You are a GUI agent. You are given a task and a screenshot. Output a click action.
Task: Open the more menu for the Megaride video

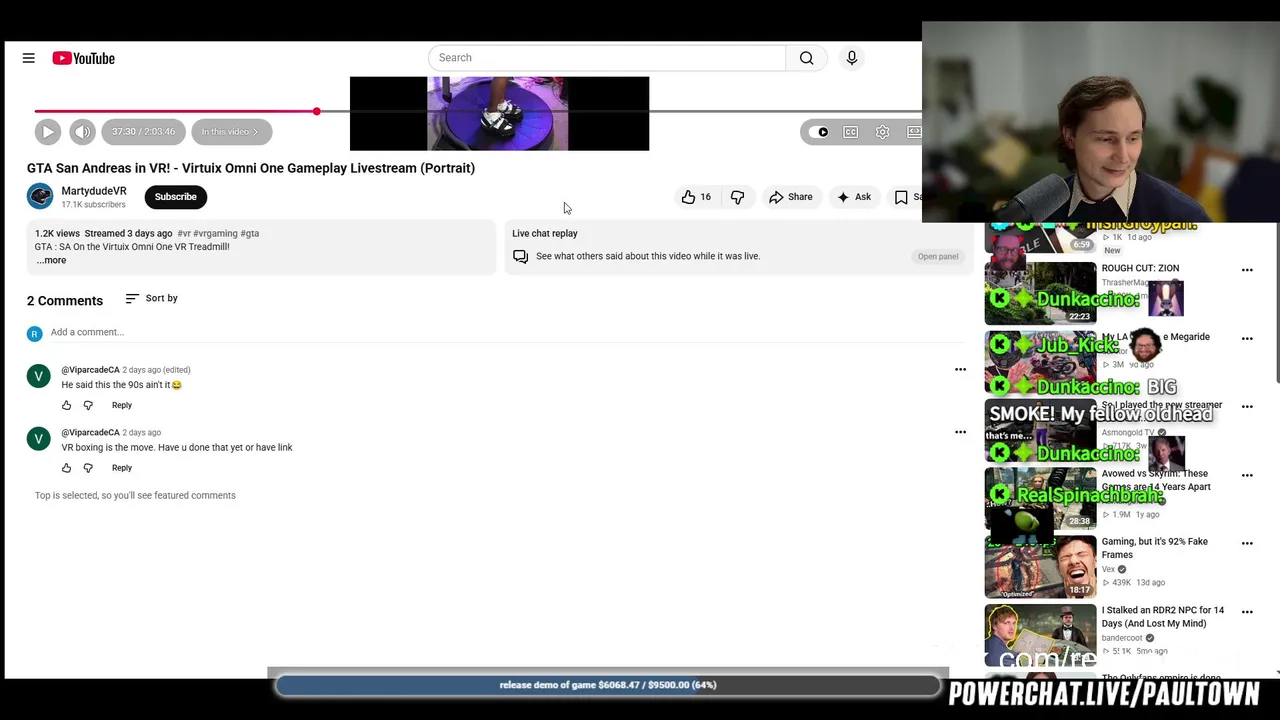pyautogui.click(x=1247, y=338)
